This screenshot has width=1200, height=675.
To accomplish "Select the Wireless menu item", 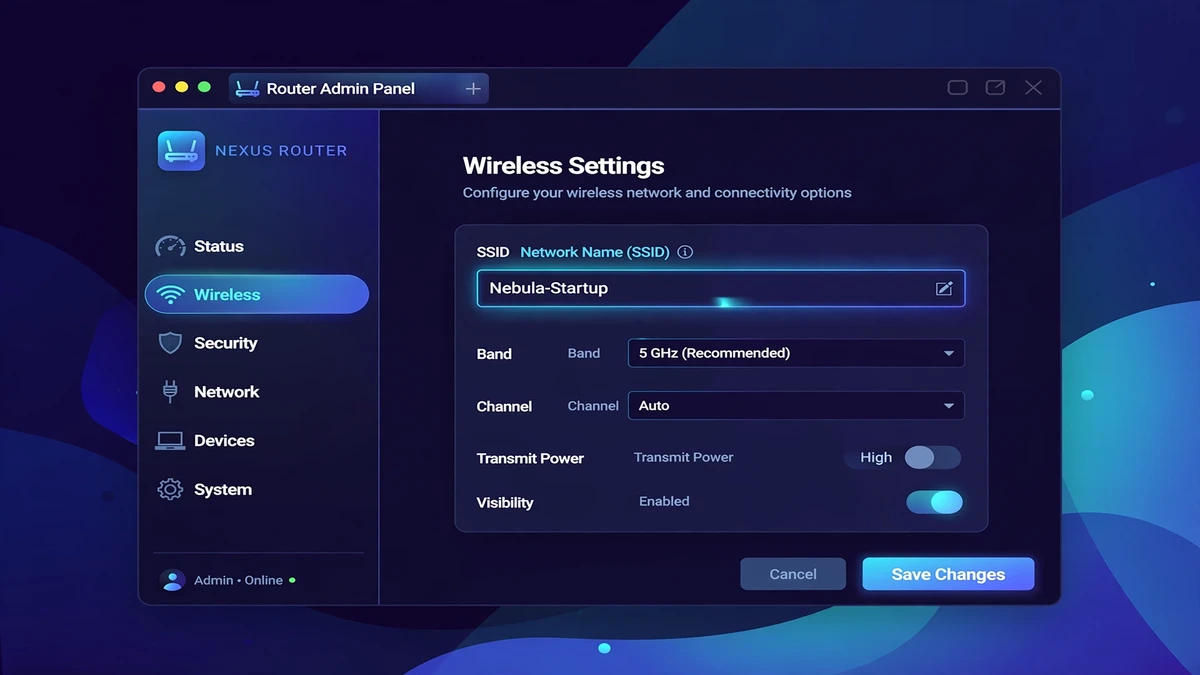I will pos(257,295).
